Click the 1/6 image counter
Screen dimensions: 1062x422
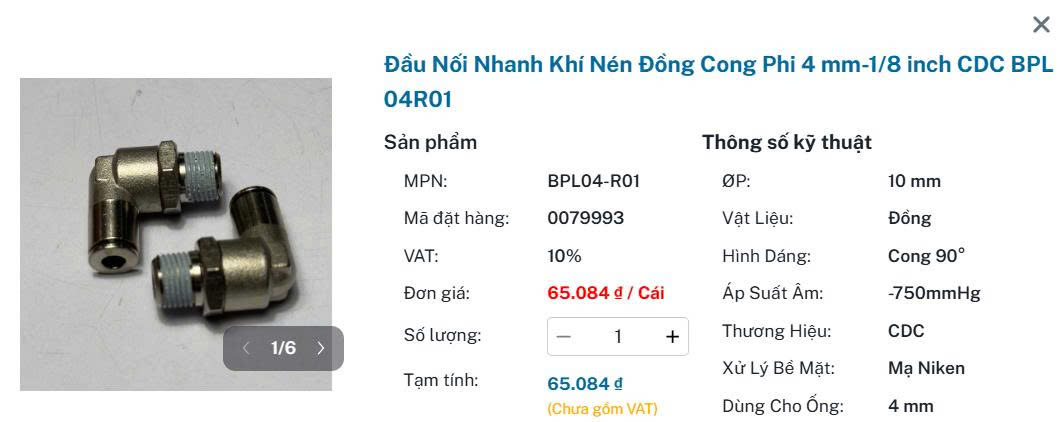point(283,348)
